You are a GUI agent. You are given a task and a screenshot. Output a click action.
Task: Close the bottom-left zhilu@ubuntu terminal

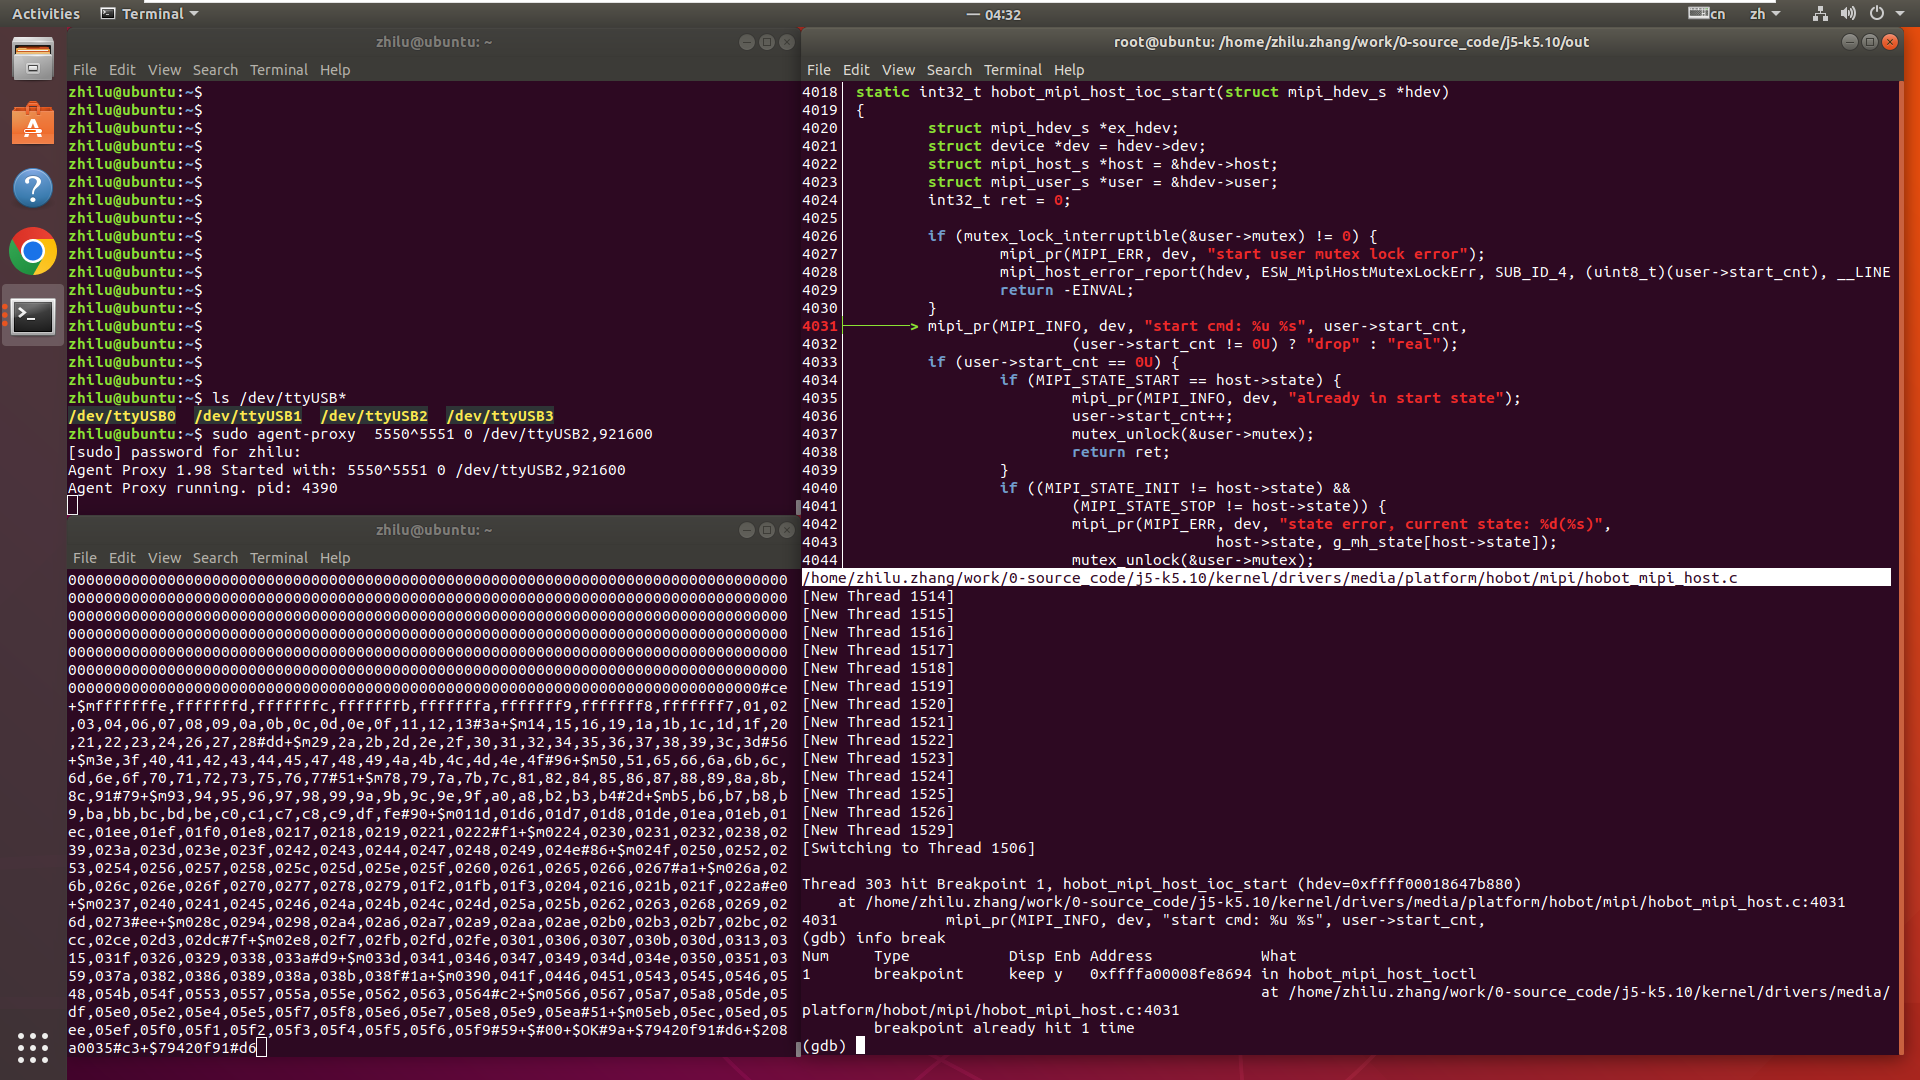(x=787, y=530)
